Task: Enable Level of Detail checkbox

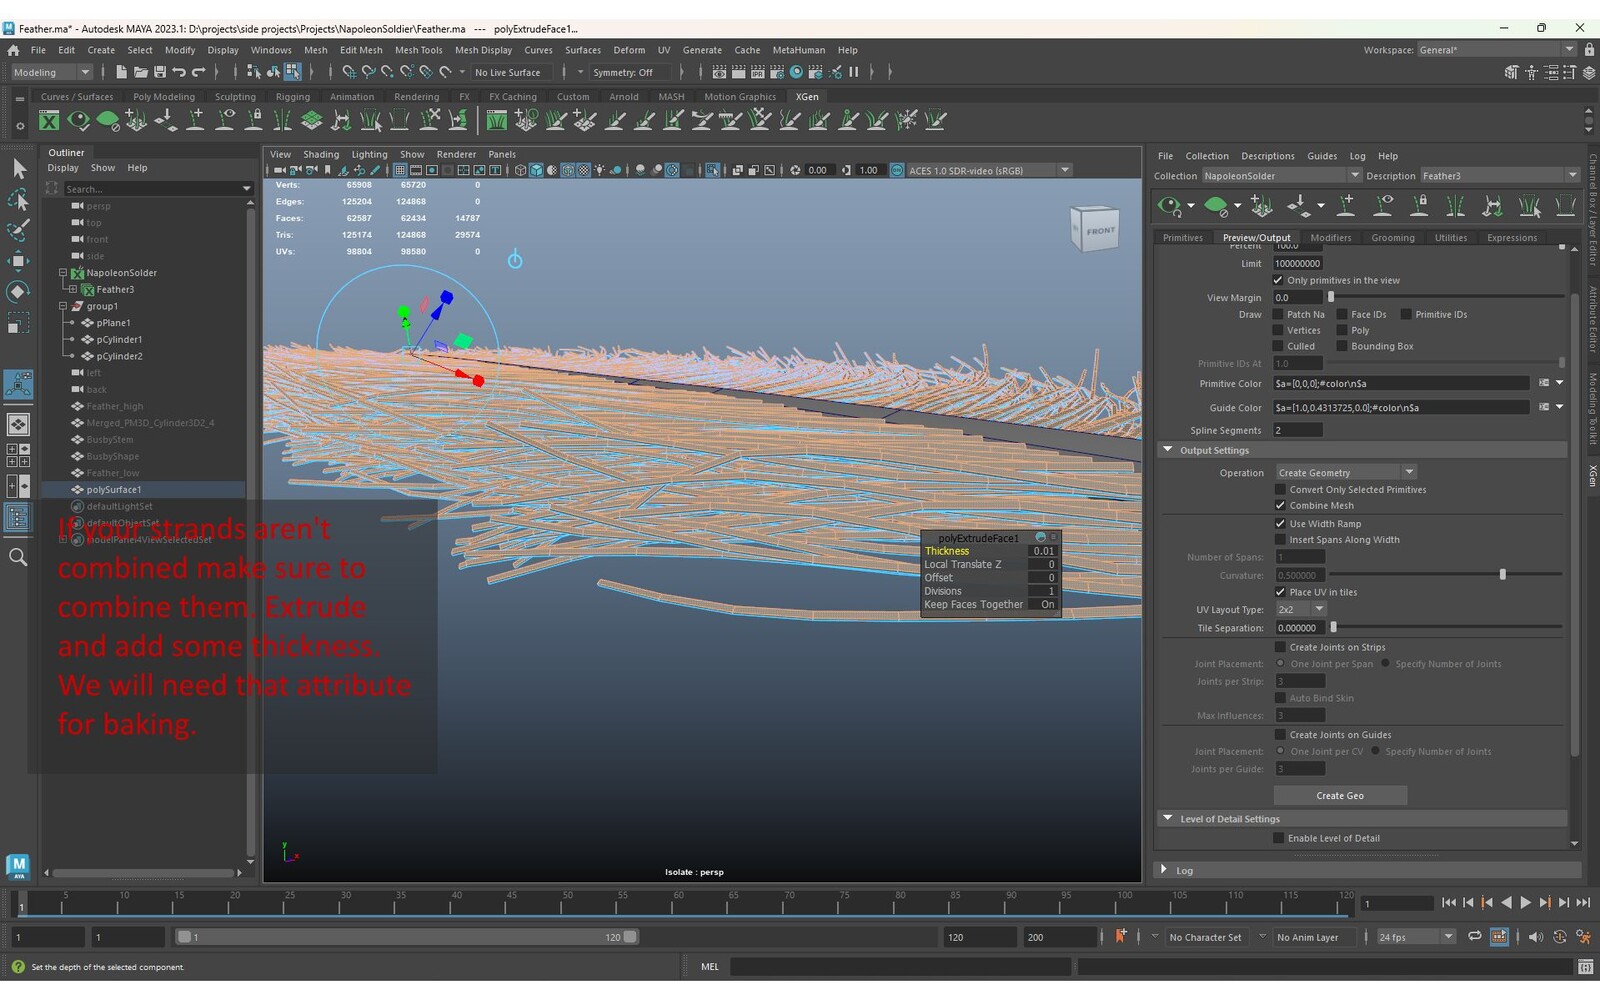Action: pos(1279,838)
